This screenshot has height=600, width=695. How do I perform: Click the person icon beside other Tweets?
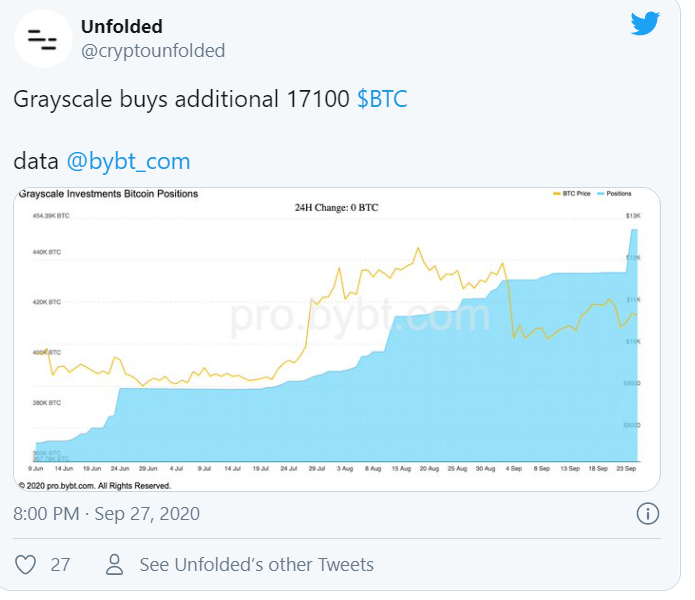[116, 565]
